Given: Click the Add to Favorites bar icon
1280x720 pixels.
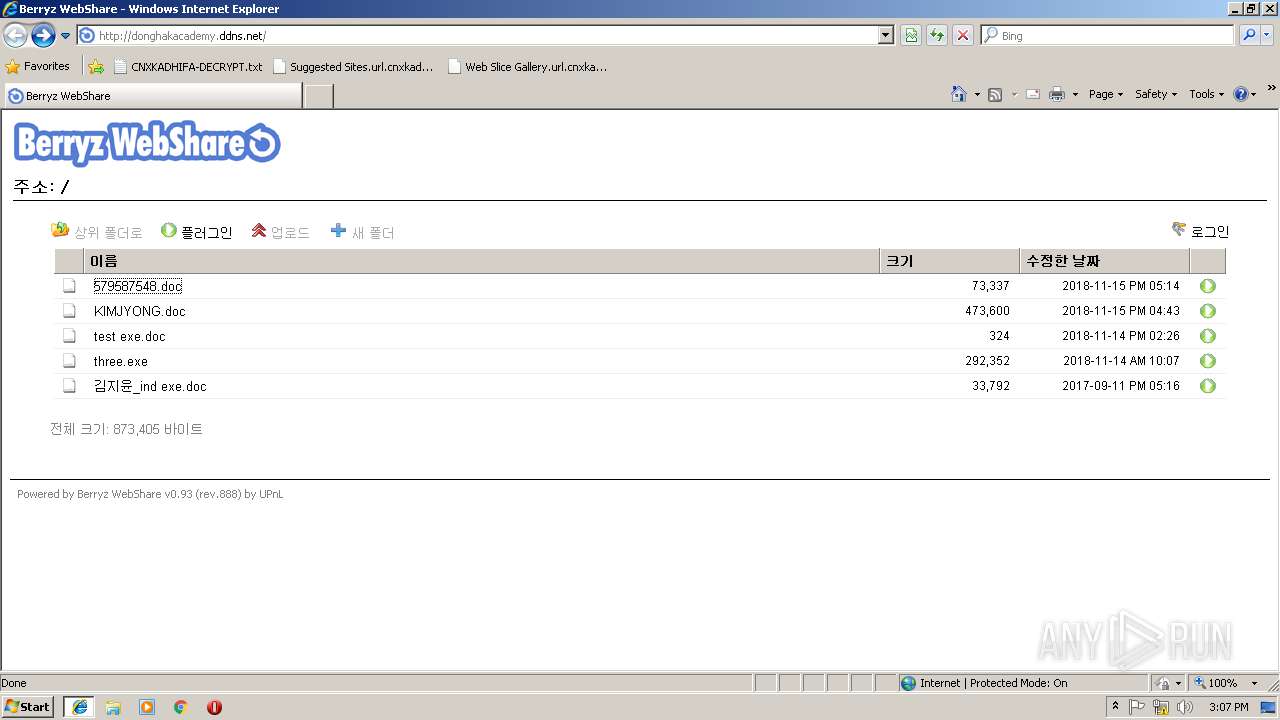Looking at the screenshot, I should click(x=96, y=67).
